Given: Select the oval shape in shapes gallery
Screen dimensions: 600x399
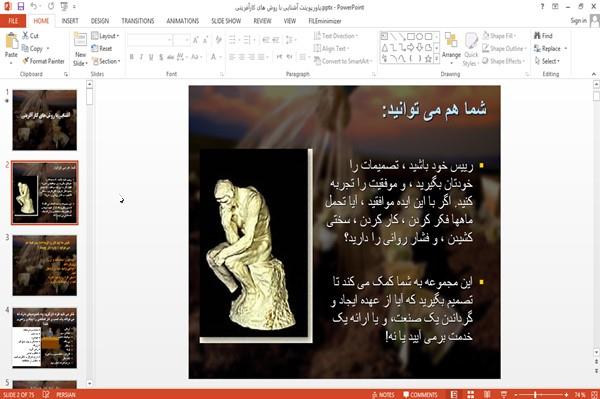Looking at the screenshot, I should 419,36.
